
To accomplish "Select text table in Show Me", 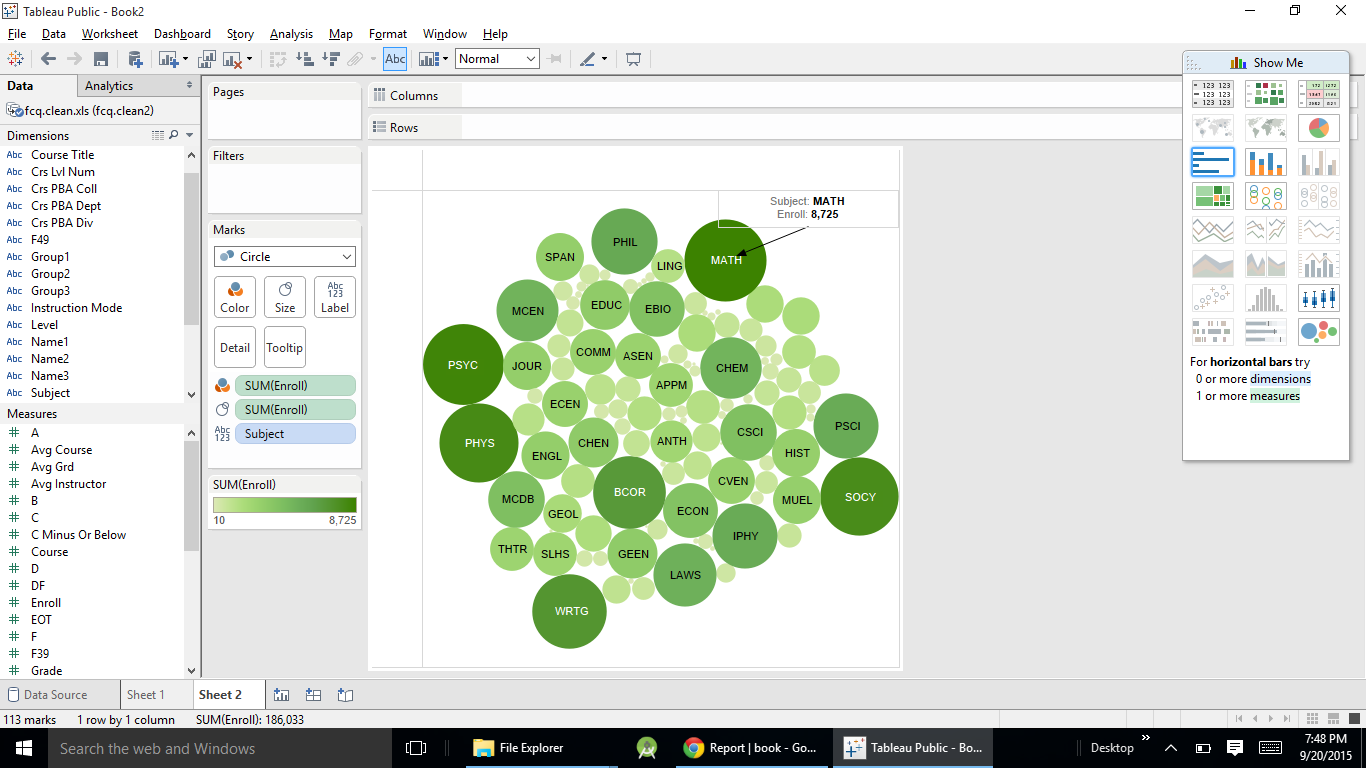I will pyautogui.click(x=1213, y=94).
